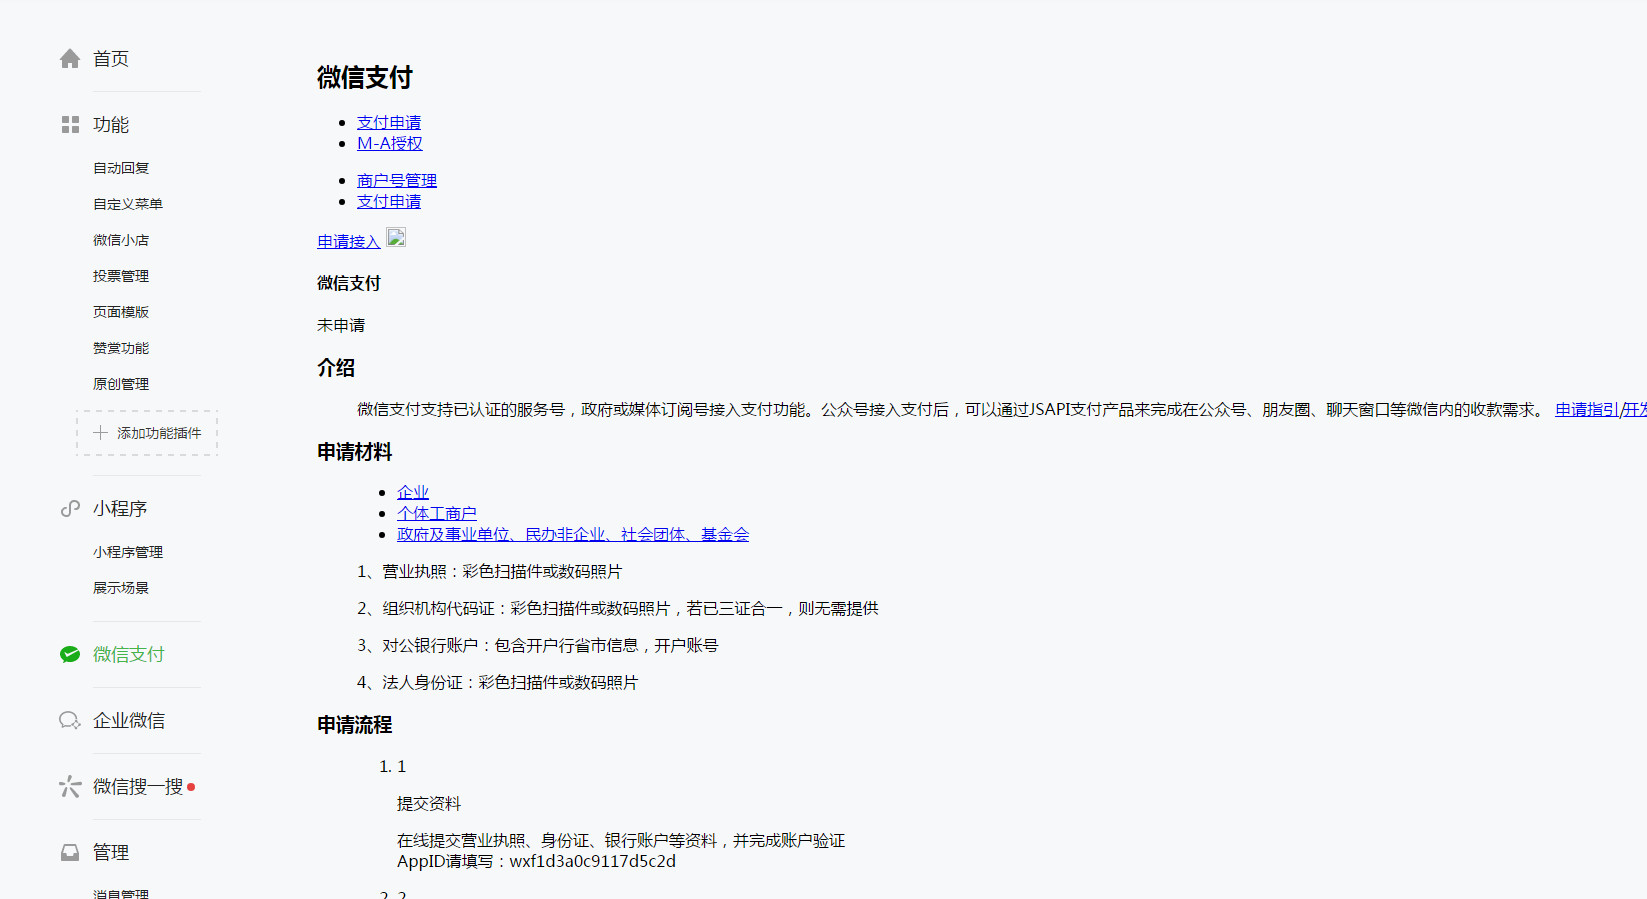This screenshot has height=899, width=1647.
Task: Click the broken image next to 申请接入
Action: [x=396, y=238]
